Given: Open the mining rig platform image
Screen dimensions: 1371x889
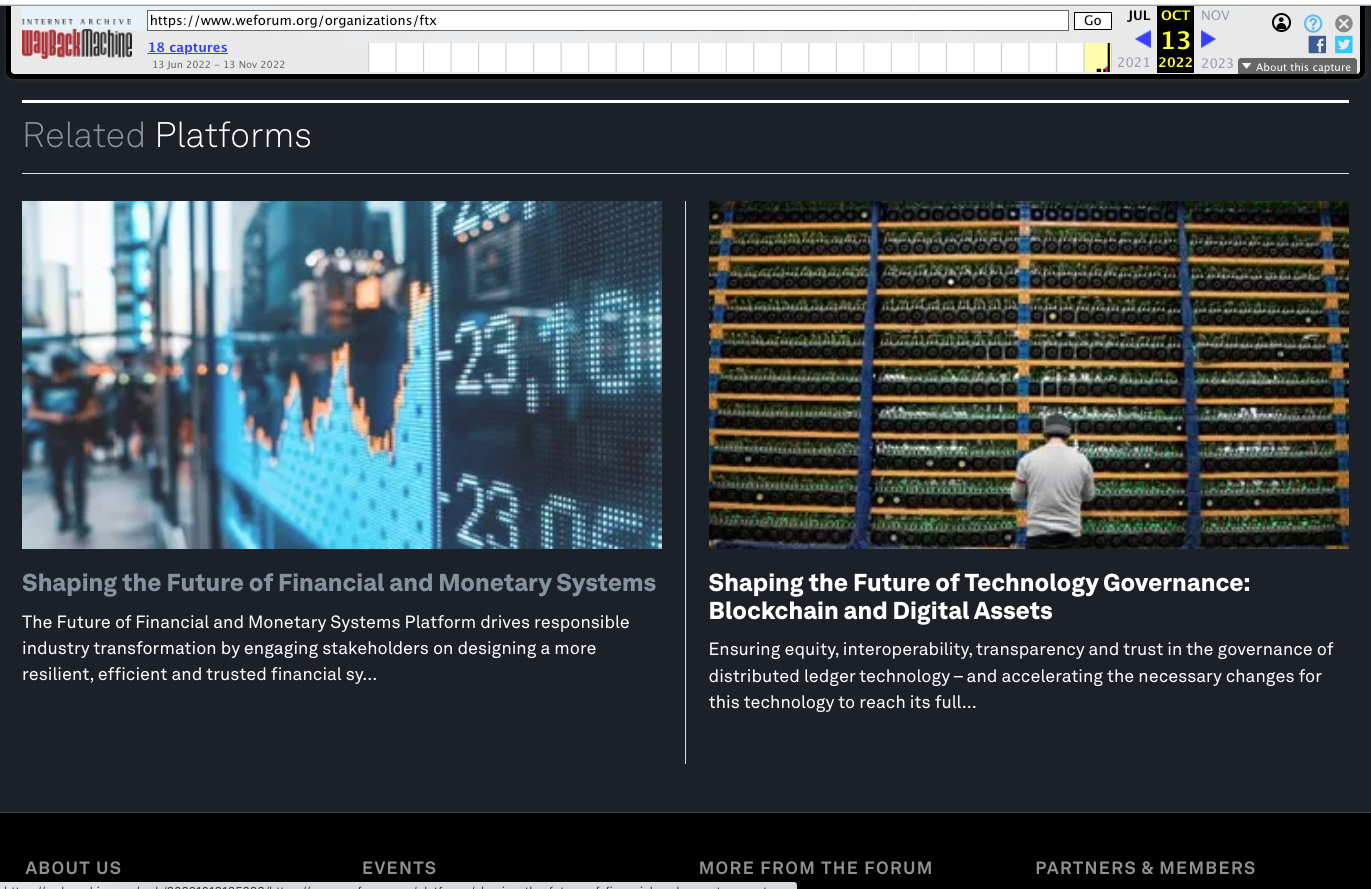Looking at the screenshot, I should (x=1029, y=375).
